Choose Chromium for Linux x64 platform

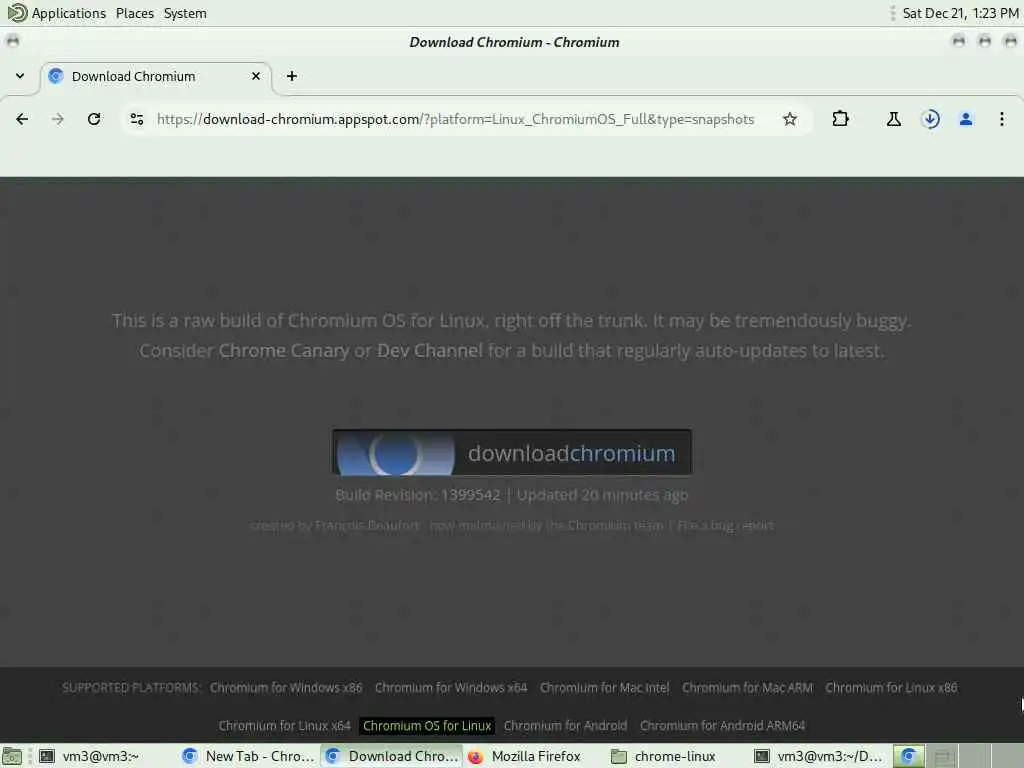[285, 726]
